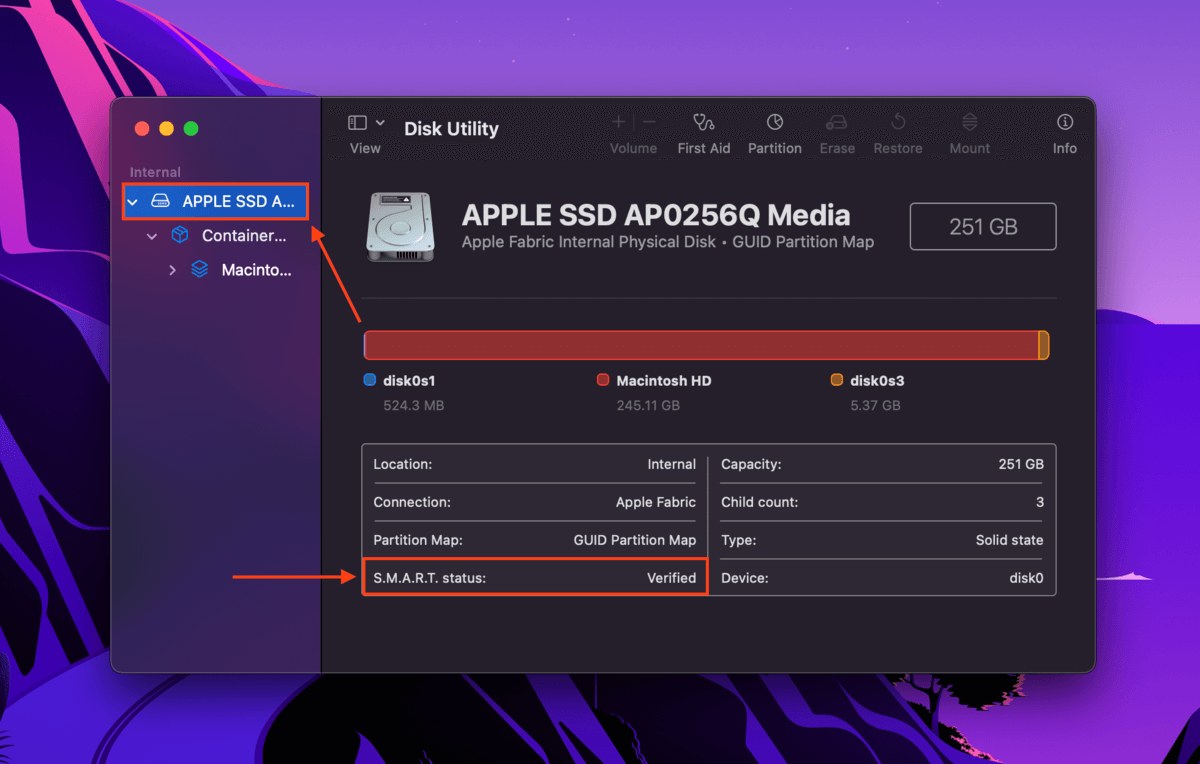Click the disk0 device value
Screen dimensions: 1200x764
(1027, 578)
